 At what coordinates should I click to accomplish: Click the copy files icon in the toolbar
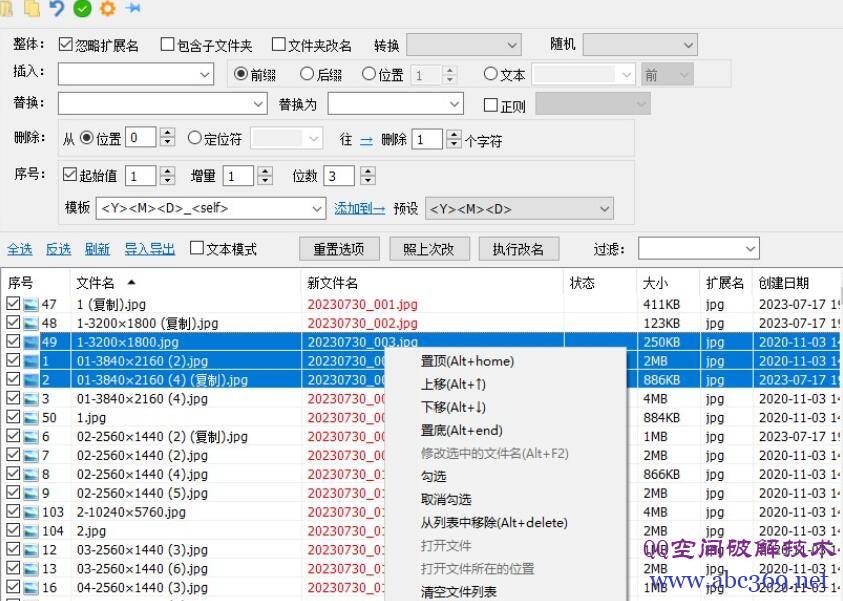[x=31, y=7]
